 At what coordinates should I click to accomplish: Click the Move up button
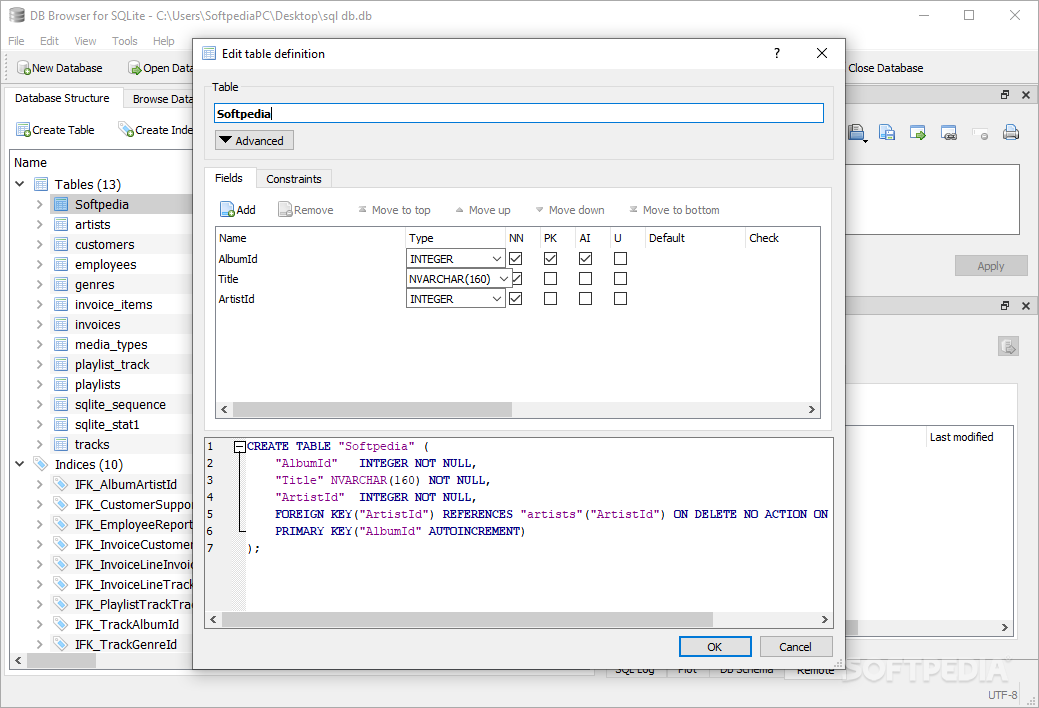[482, 209]
